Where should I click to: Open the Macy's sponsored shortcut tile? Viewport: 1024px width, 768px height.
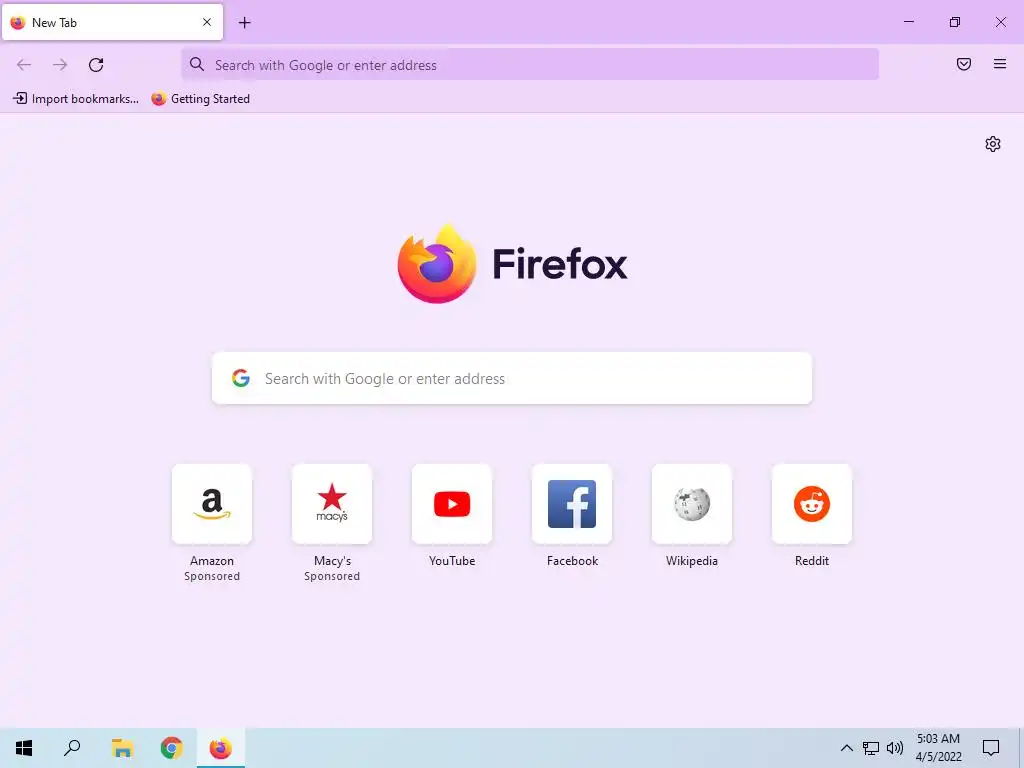click(x=332, y=504)
